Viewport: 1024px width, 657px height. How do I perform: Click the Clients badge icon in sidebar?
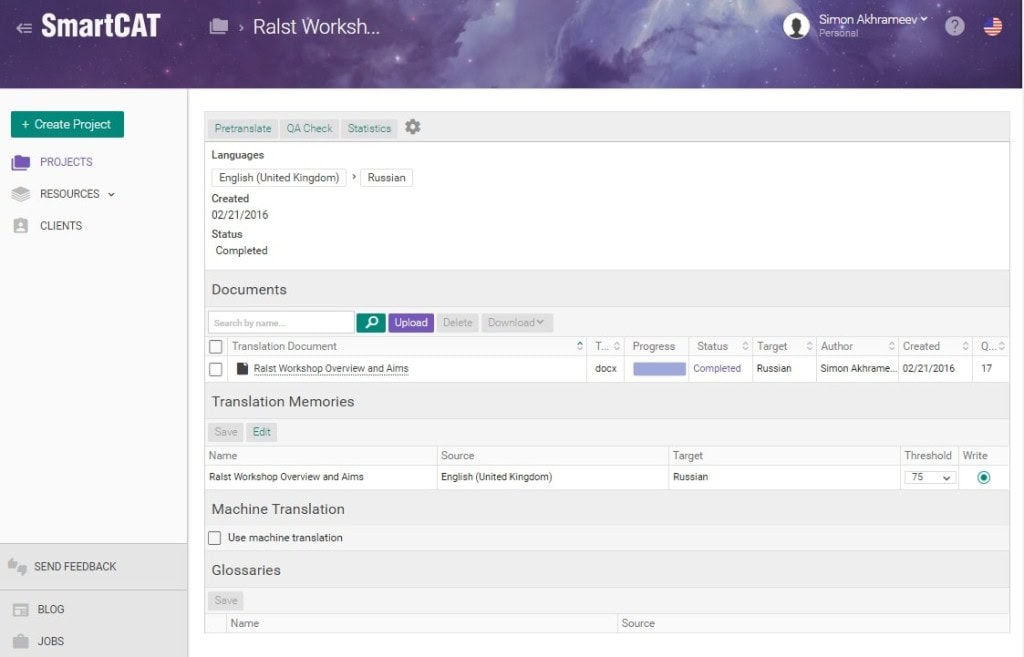(21, 225)
